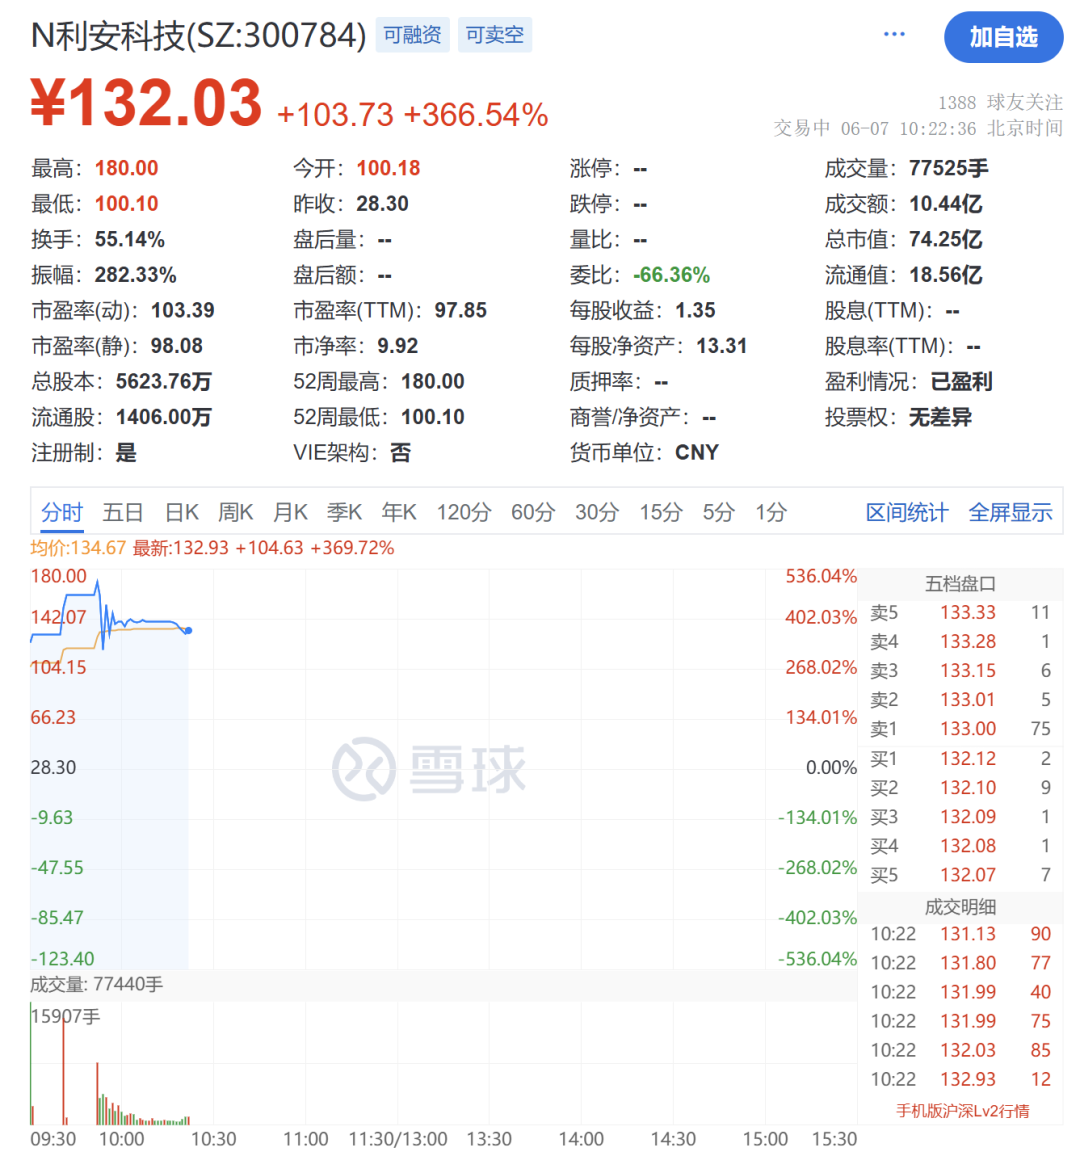The width and height of the screenshot is (1080, 1156).
Task: Open the more options ellipsis icon
Action: point(894,33)
